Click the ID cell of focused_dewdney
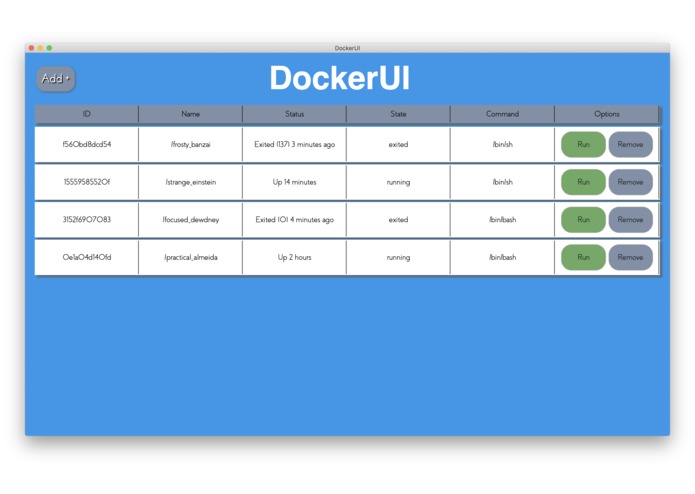The image size is (695, 494). pyautogui.click(x=86, y=220)
